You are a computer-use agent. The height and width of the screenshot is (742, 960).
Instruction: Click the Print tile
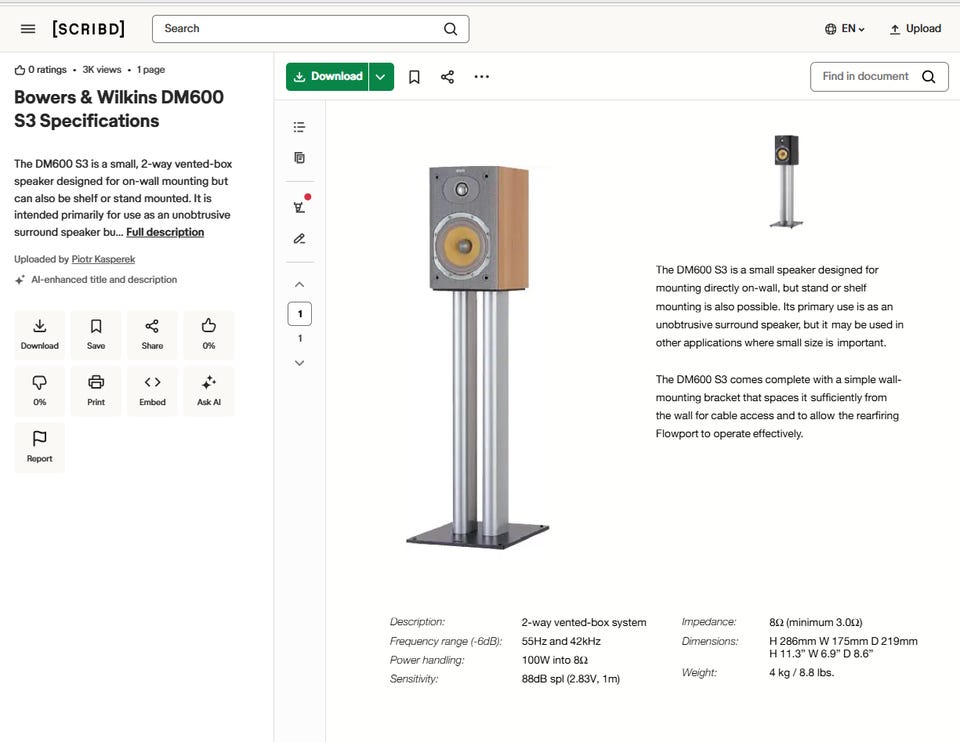point(96,391)
